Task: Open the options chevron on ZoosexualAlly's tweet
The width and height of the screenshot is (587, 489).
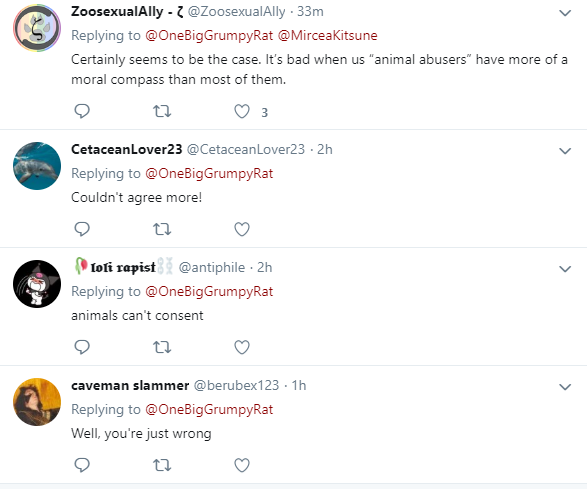Action: tap(565, 13)
